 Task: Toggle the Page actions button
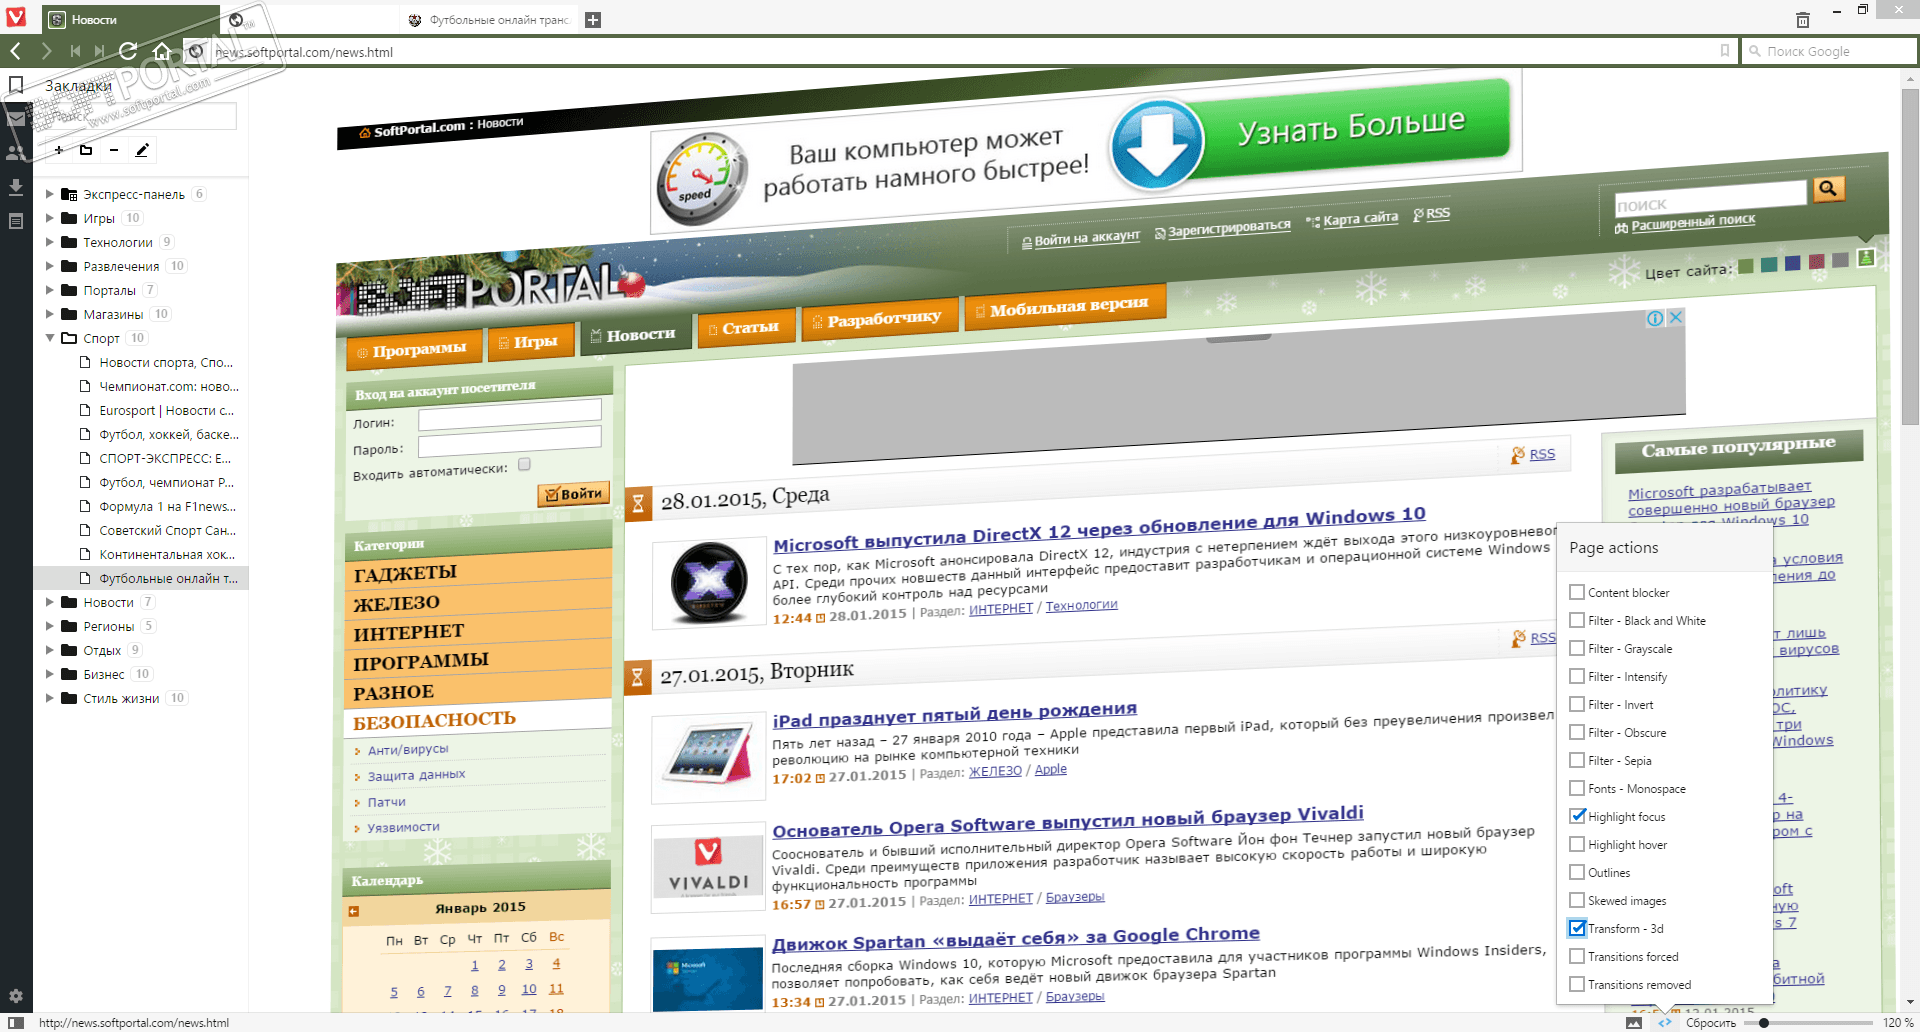[x=1664, y=1023]
